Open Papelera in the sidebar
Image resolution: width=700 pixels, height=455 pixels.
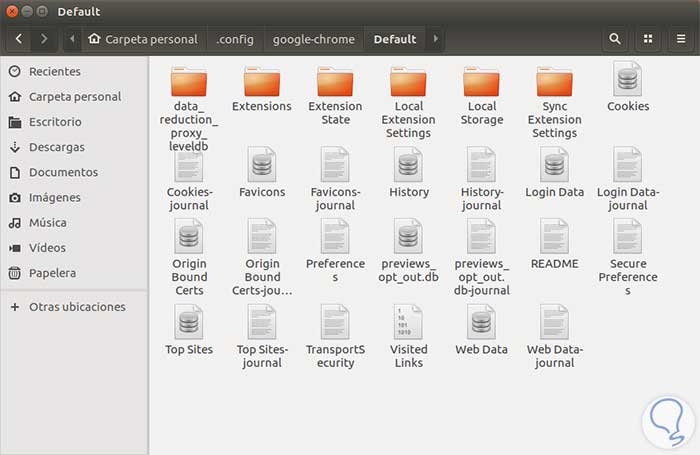click(74, 273)
